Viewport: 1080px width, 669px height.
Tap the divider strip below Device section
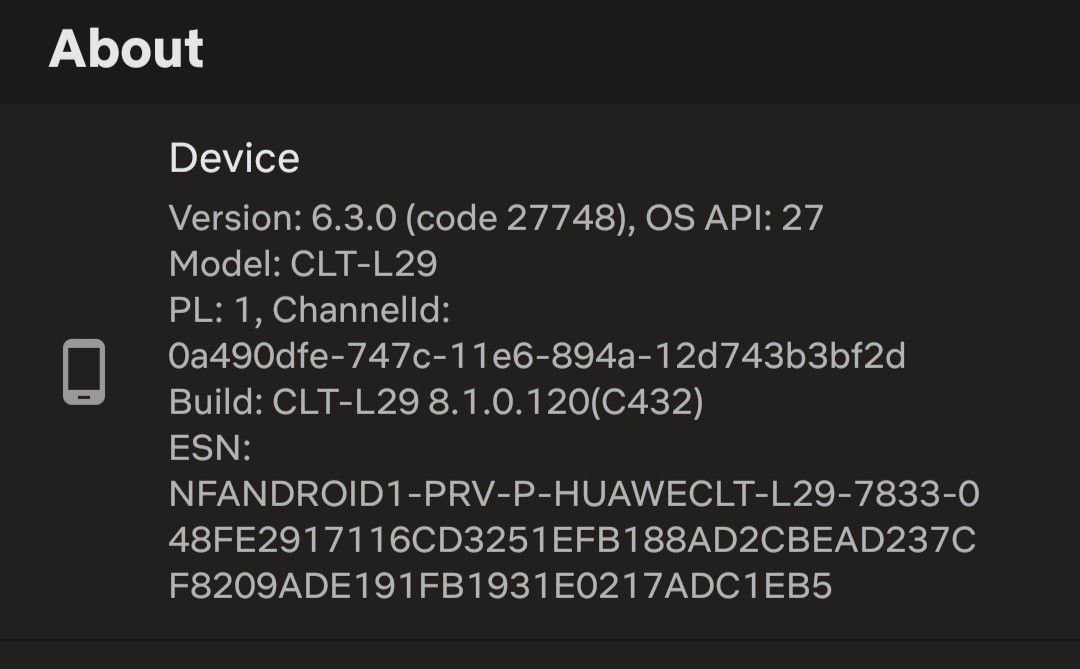(x=540, y=655)
